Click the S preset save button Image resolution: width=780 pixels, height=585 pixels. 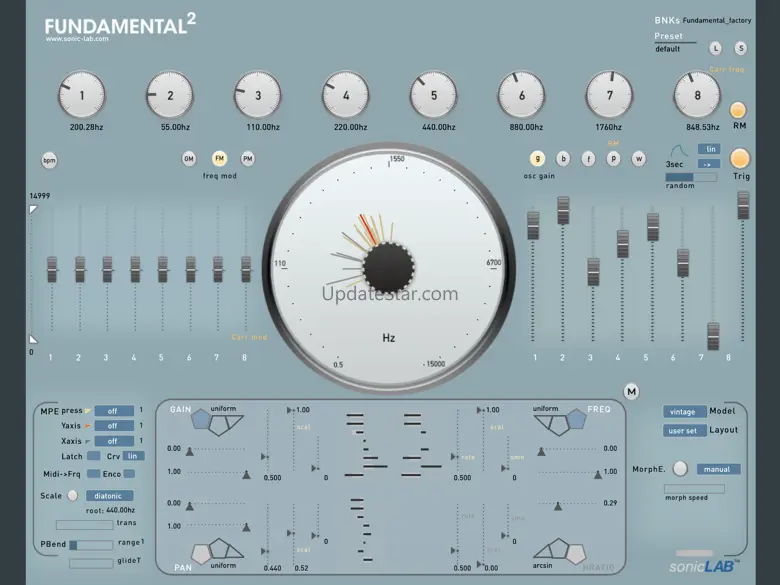pyautogui.click(x=741, y=48)
